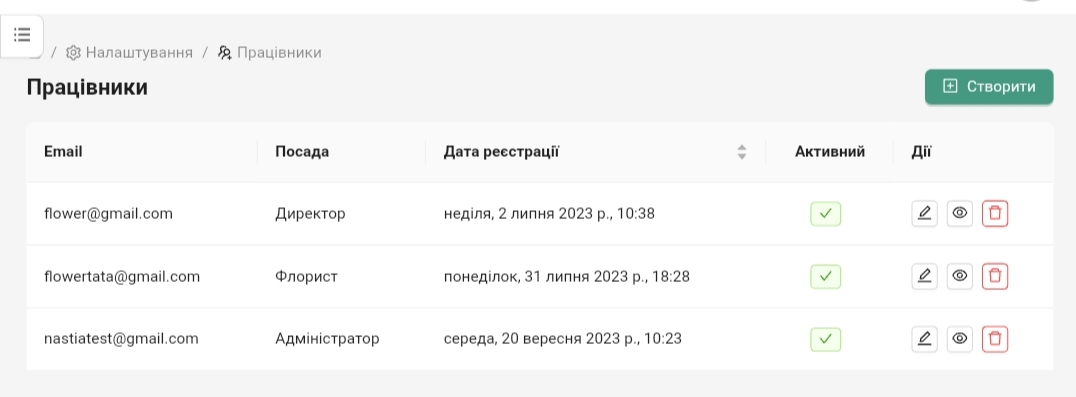The image size is (1076, 397).
Task: View details of the Адміністратор employee
Action: pos(960,339)
